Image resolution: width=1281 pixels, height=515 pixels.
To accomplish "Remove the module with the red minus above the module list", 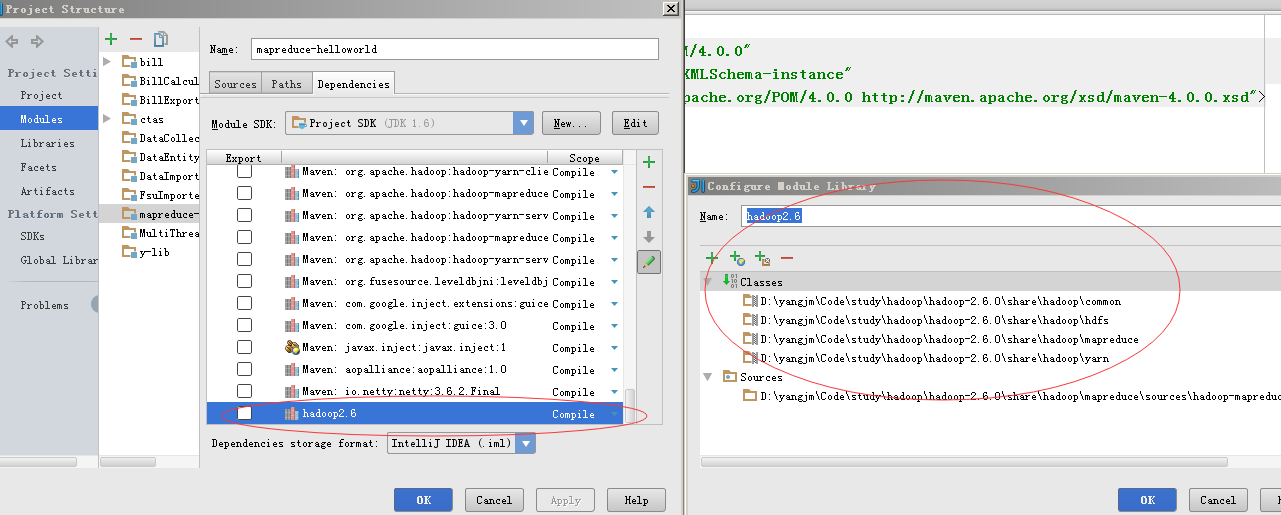I will coord(136,39).
